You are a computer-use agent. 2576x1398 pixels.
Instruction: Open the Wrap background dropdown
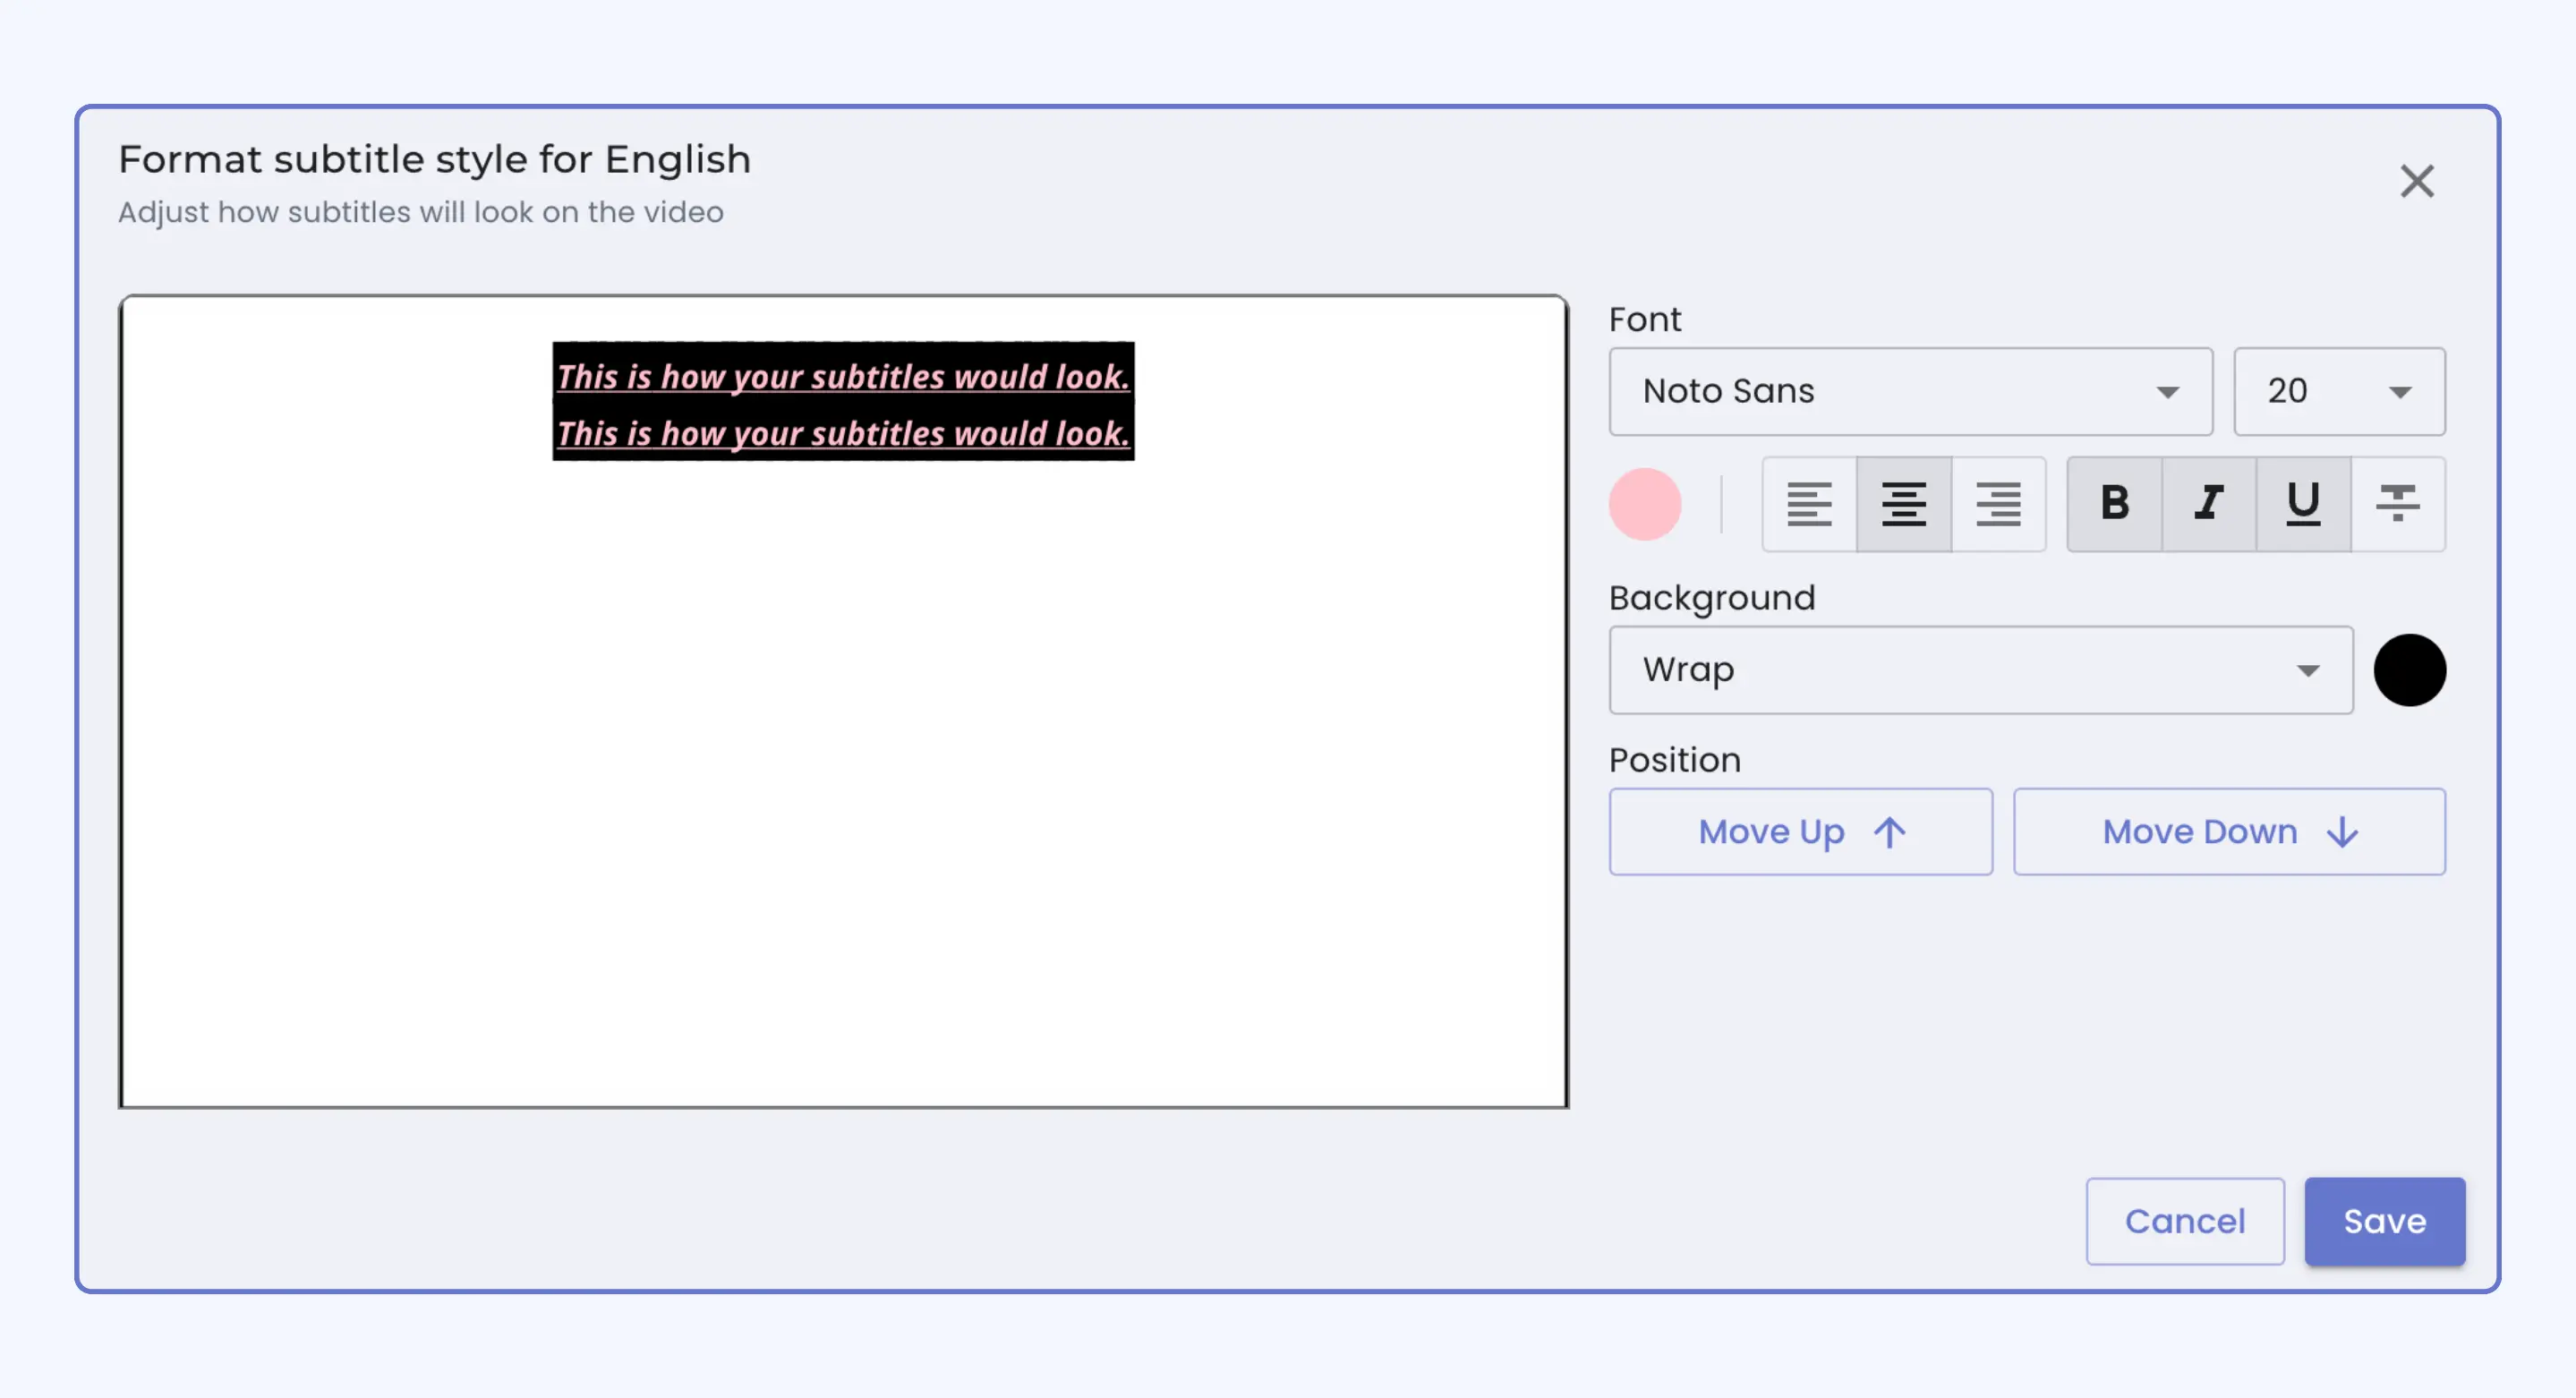[x=1981, y=670]
